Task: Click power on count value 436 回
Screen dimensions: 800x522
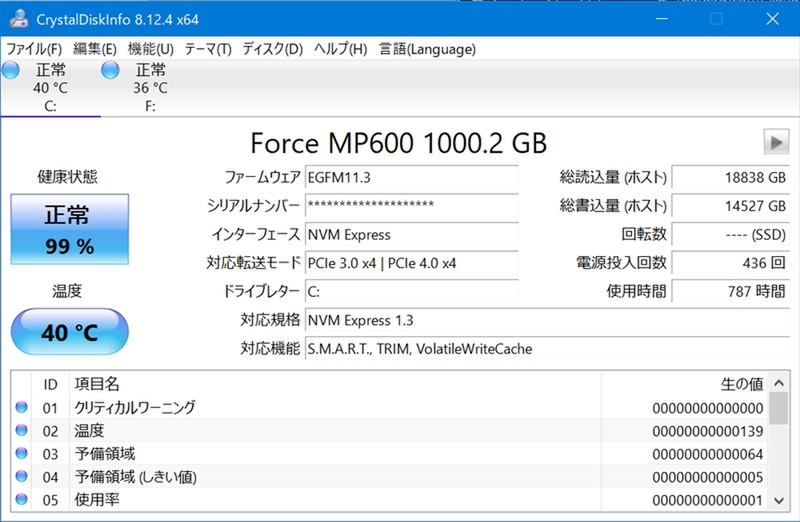Action: [x=731, y=263]
